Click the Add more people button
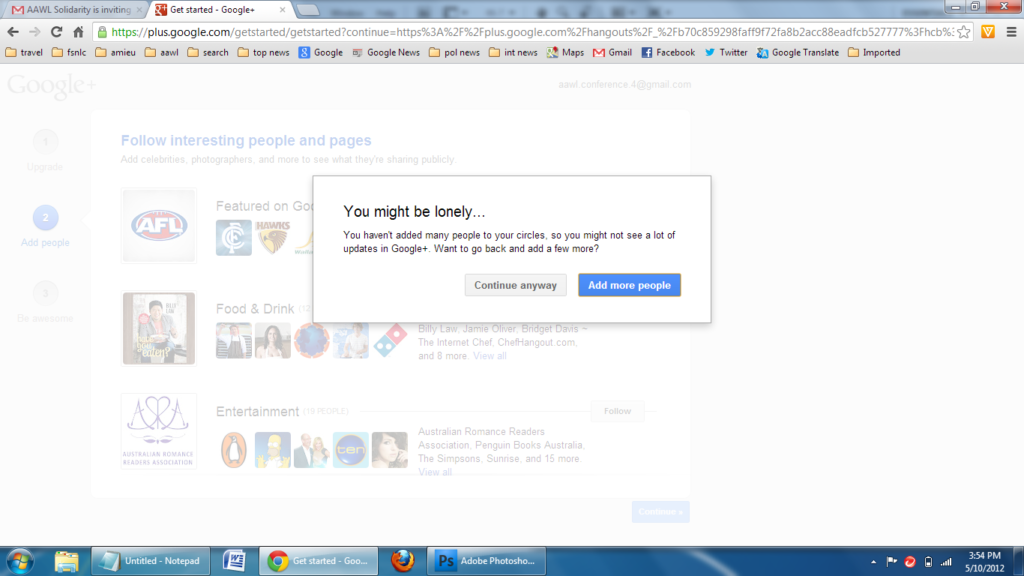1024x576 pixels. [629, 285]
